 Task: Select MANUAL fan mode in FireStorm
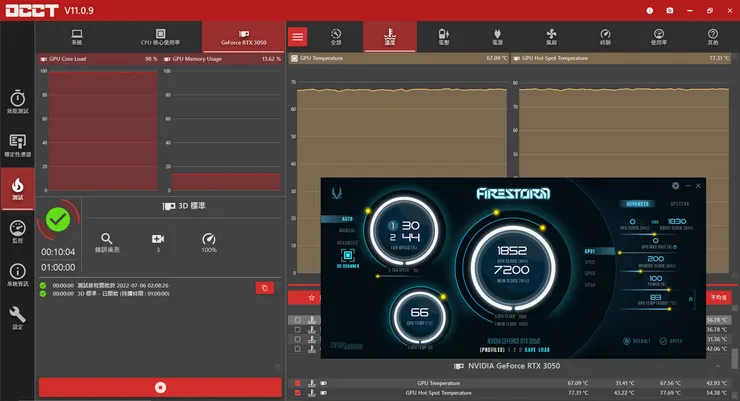347,230
